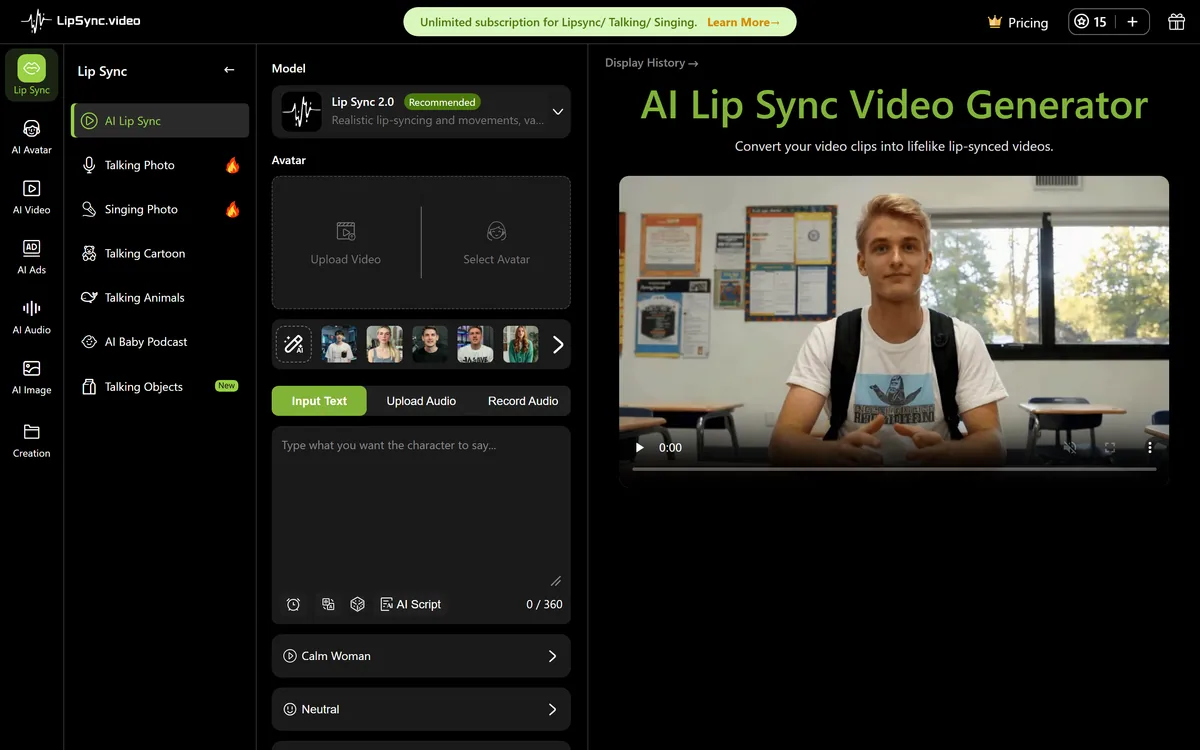Click the Upload Video area
The image size is (1200, 750).
click(346, 243)
